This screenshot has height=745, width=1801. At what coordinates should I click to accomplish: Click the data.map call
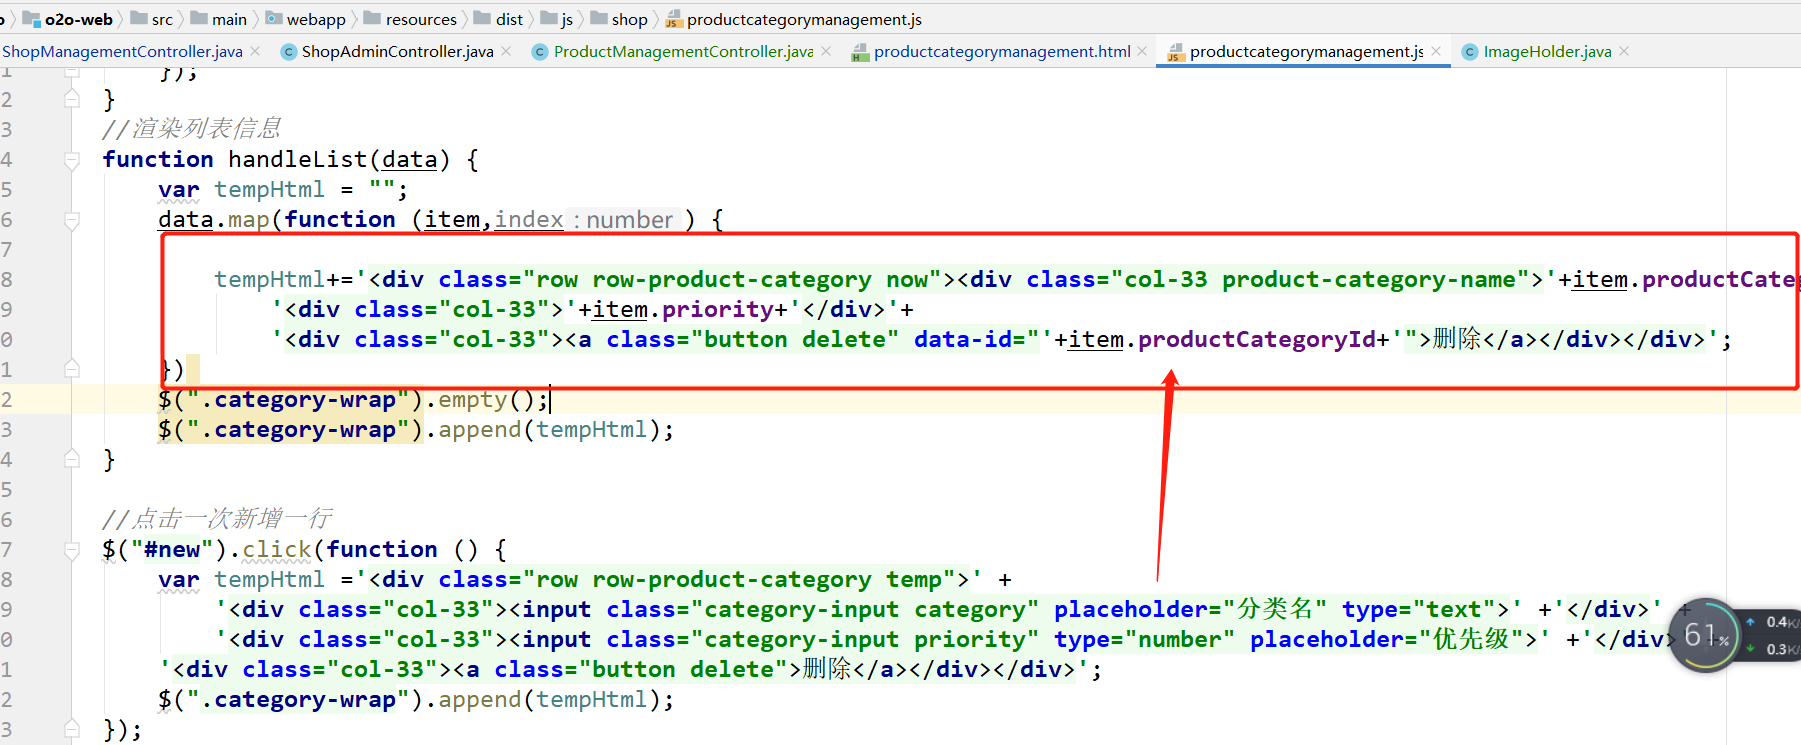[214, 220]
